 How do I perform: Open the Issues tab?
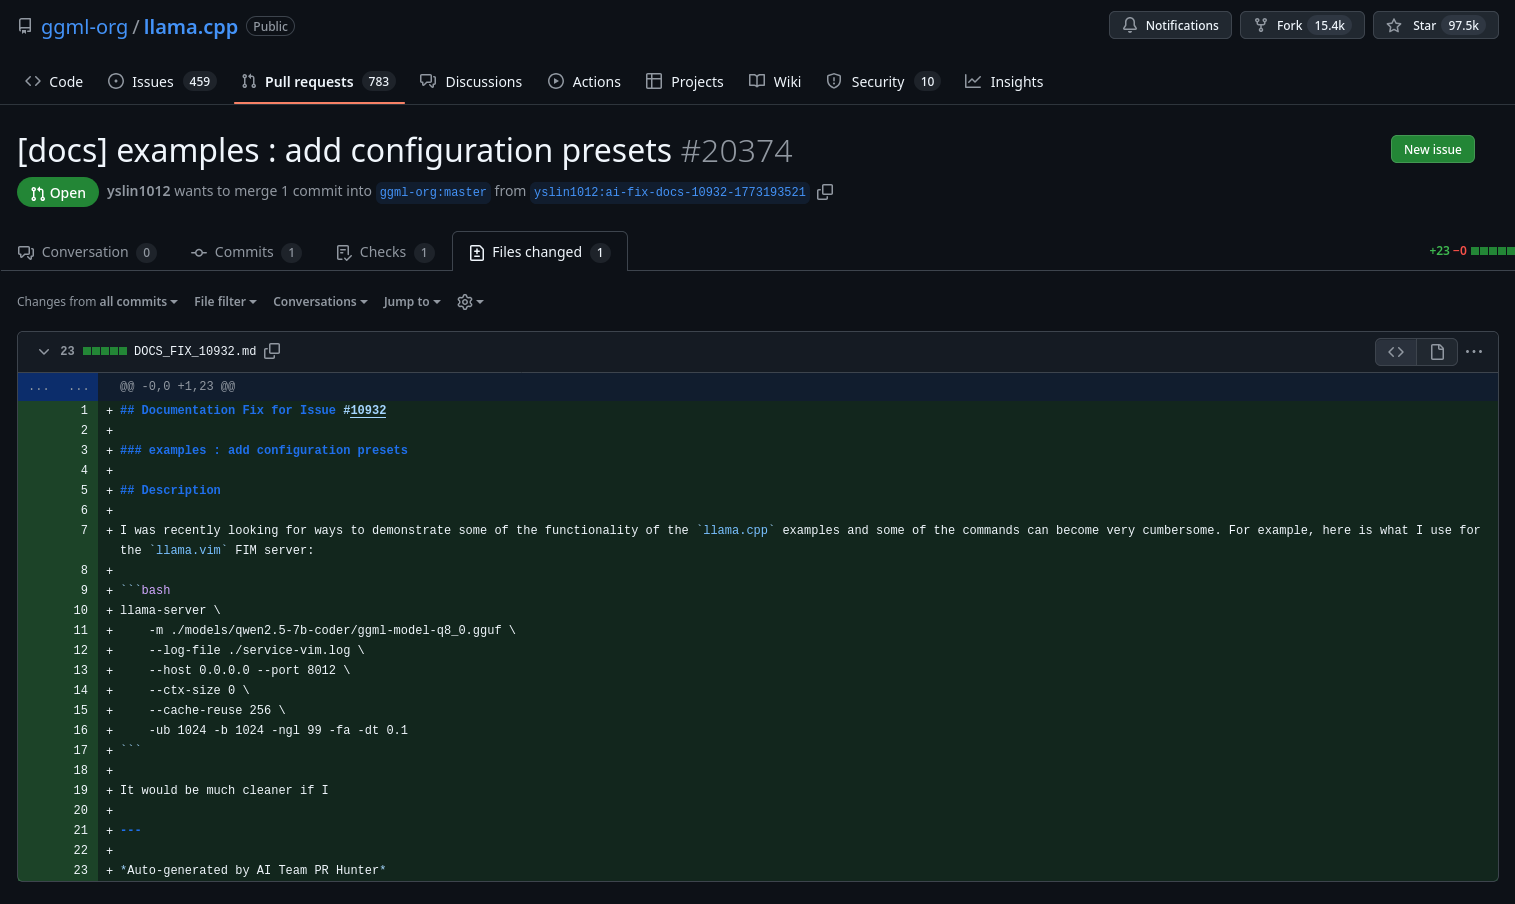pyautogui.click(x=162, y=82)
